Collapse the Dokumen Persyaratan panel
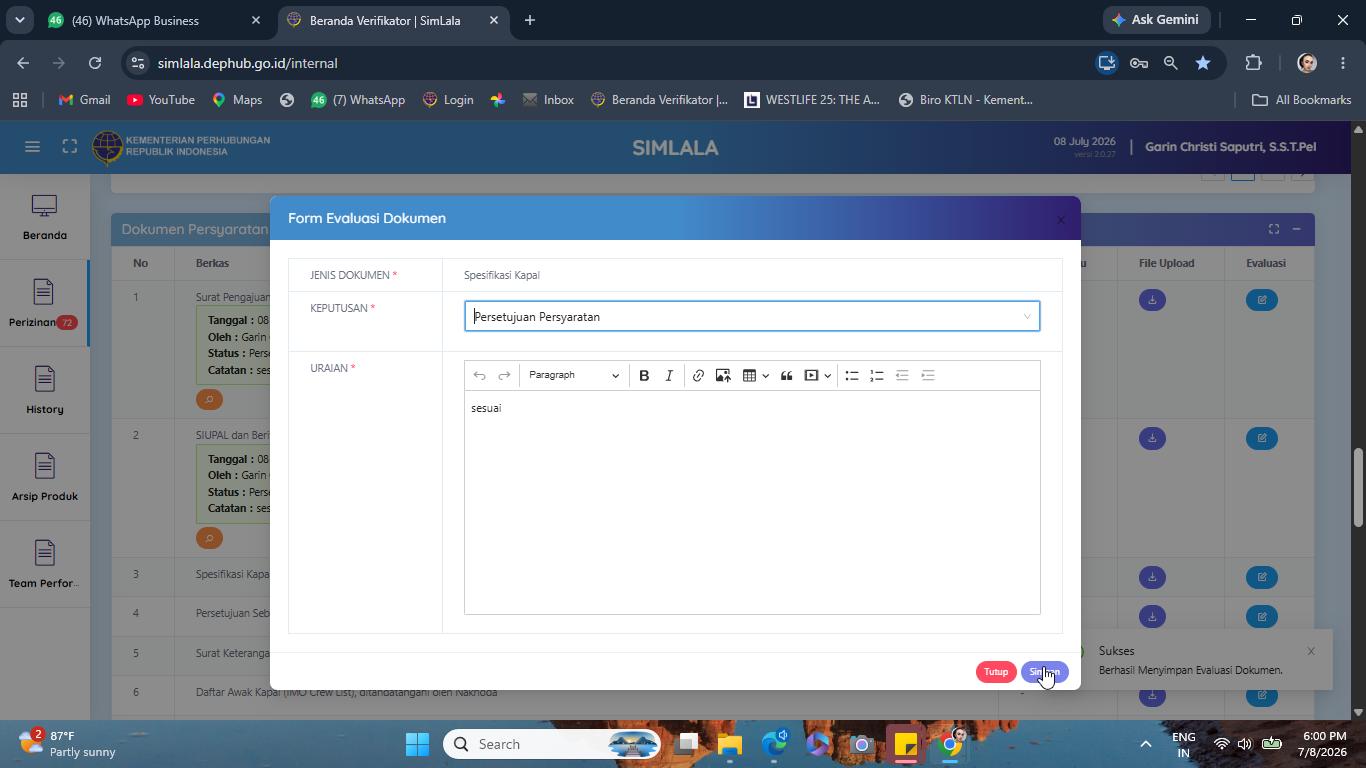This screenshot has width=1366, height=768. [x=1296, y=229]
